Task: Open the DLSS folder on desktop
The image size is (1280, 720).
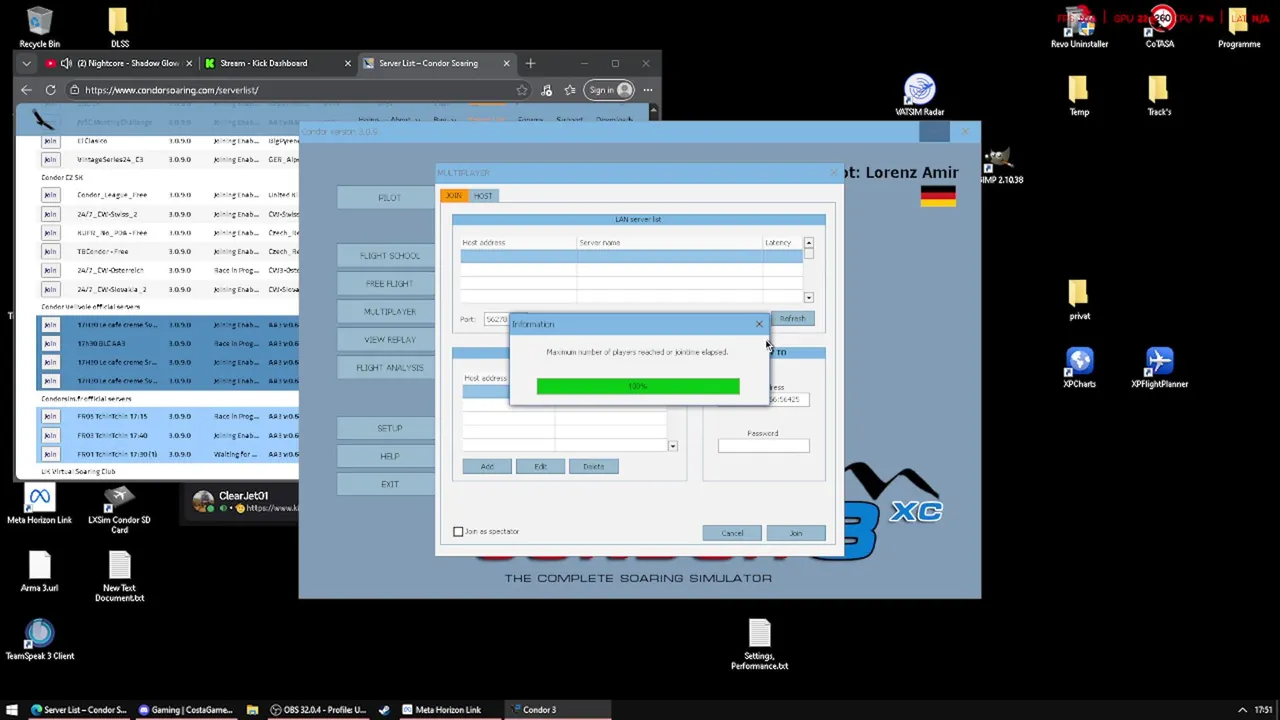Action: click(119, 28)
